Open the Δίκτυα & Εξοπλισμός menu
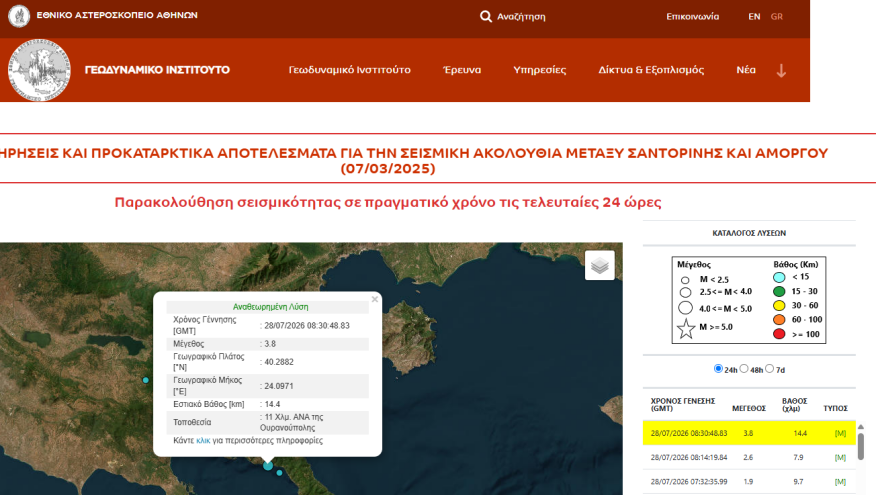 coord(651,70)
